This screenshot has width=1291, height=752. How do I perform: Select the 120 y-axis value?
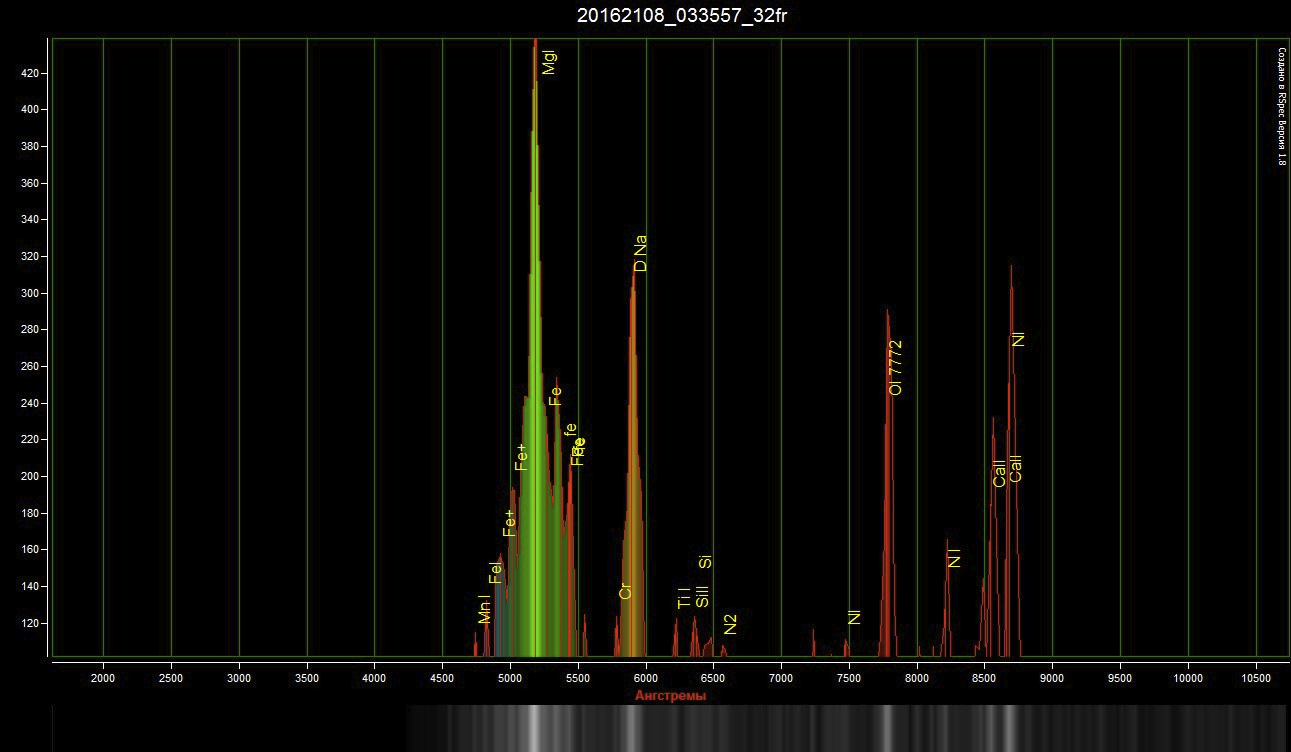[29, 623]
